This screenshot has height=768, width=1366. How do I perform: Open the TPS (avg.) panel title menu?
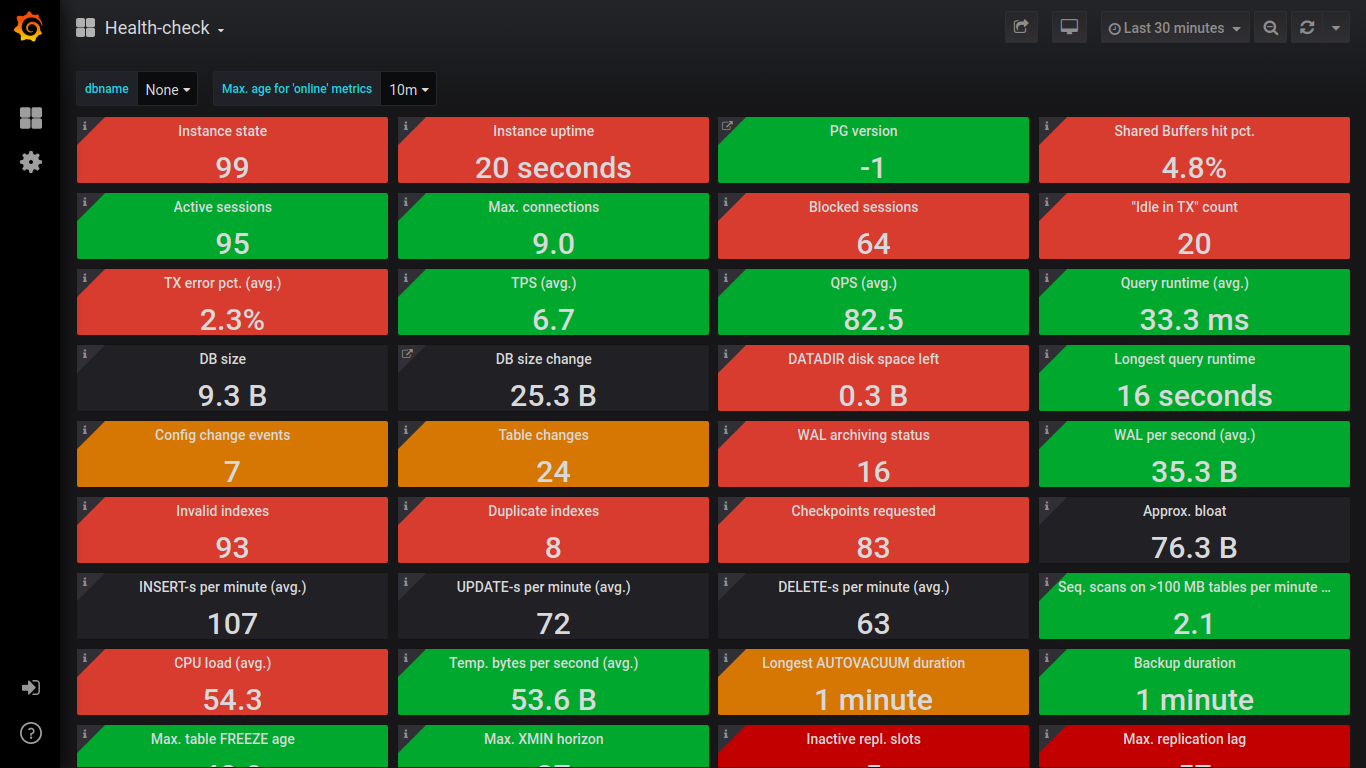543,283
